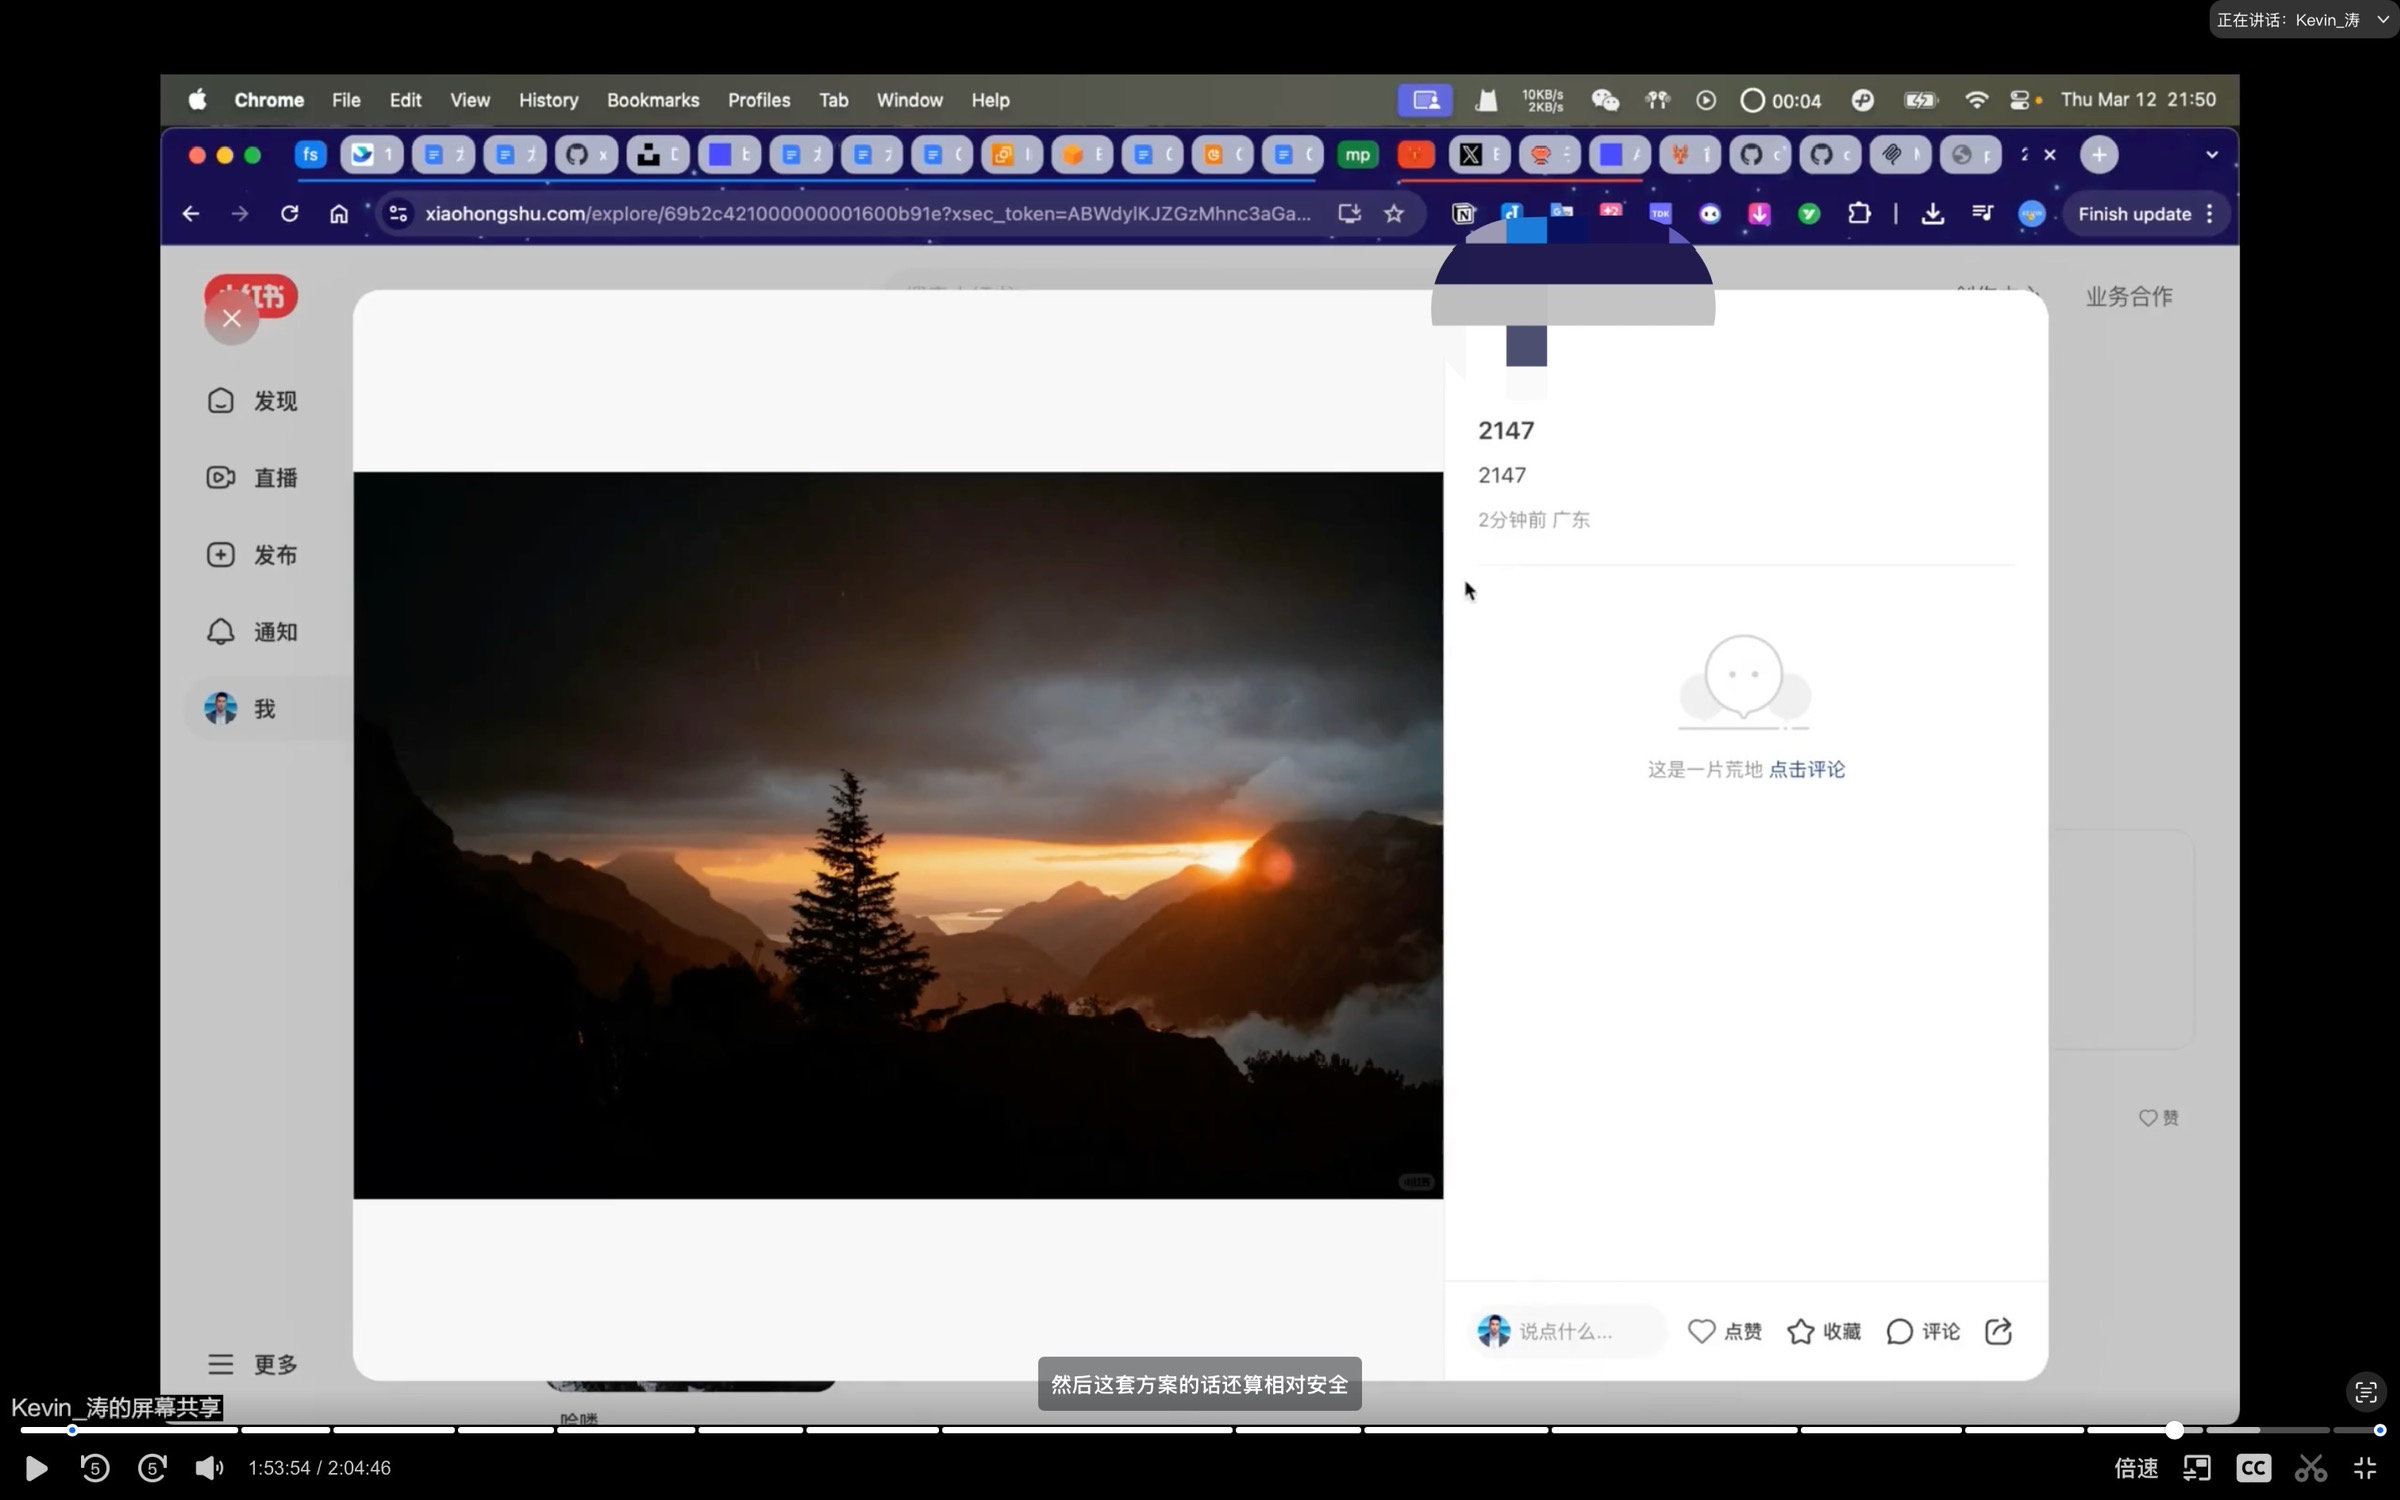Screen dimensions: 2400x1500
Task: Open the Bookmarks menu
Action: [653, 100]
